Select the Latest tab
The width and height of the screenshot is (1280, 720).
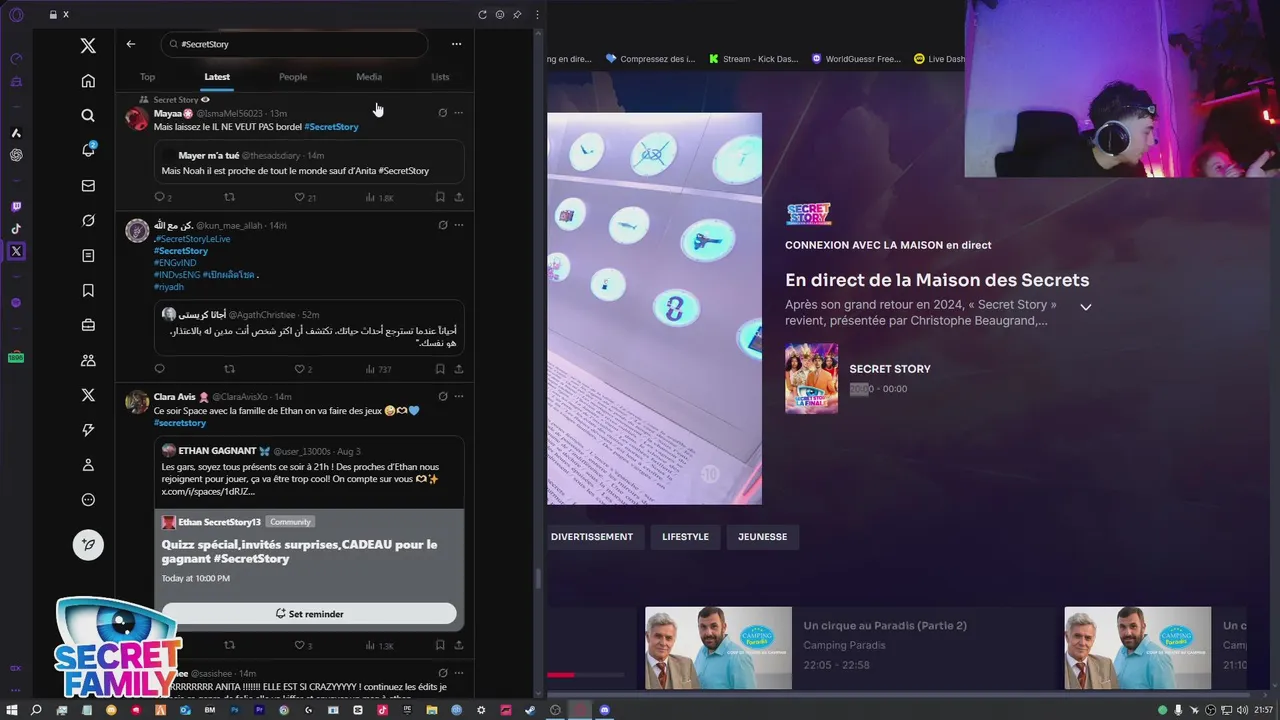coord(217,77)
